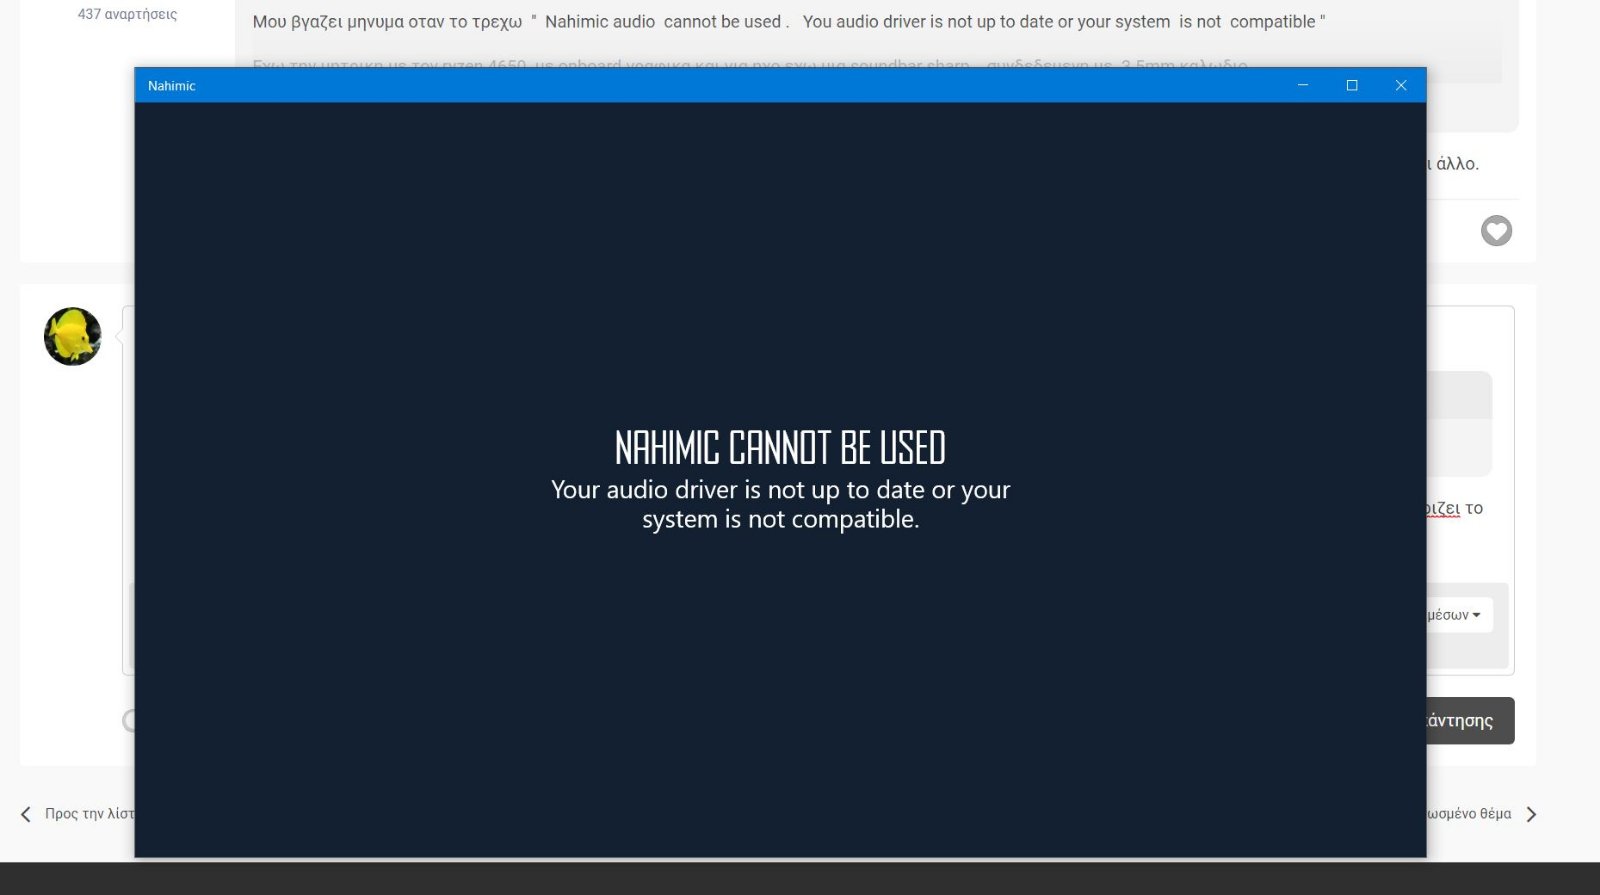
Task: Click the 'NAHIMIC CANNOT BE USED' heading
Action: (780, 448)
